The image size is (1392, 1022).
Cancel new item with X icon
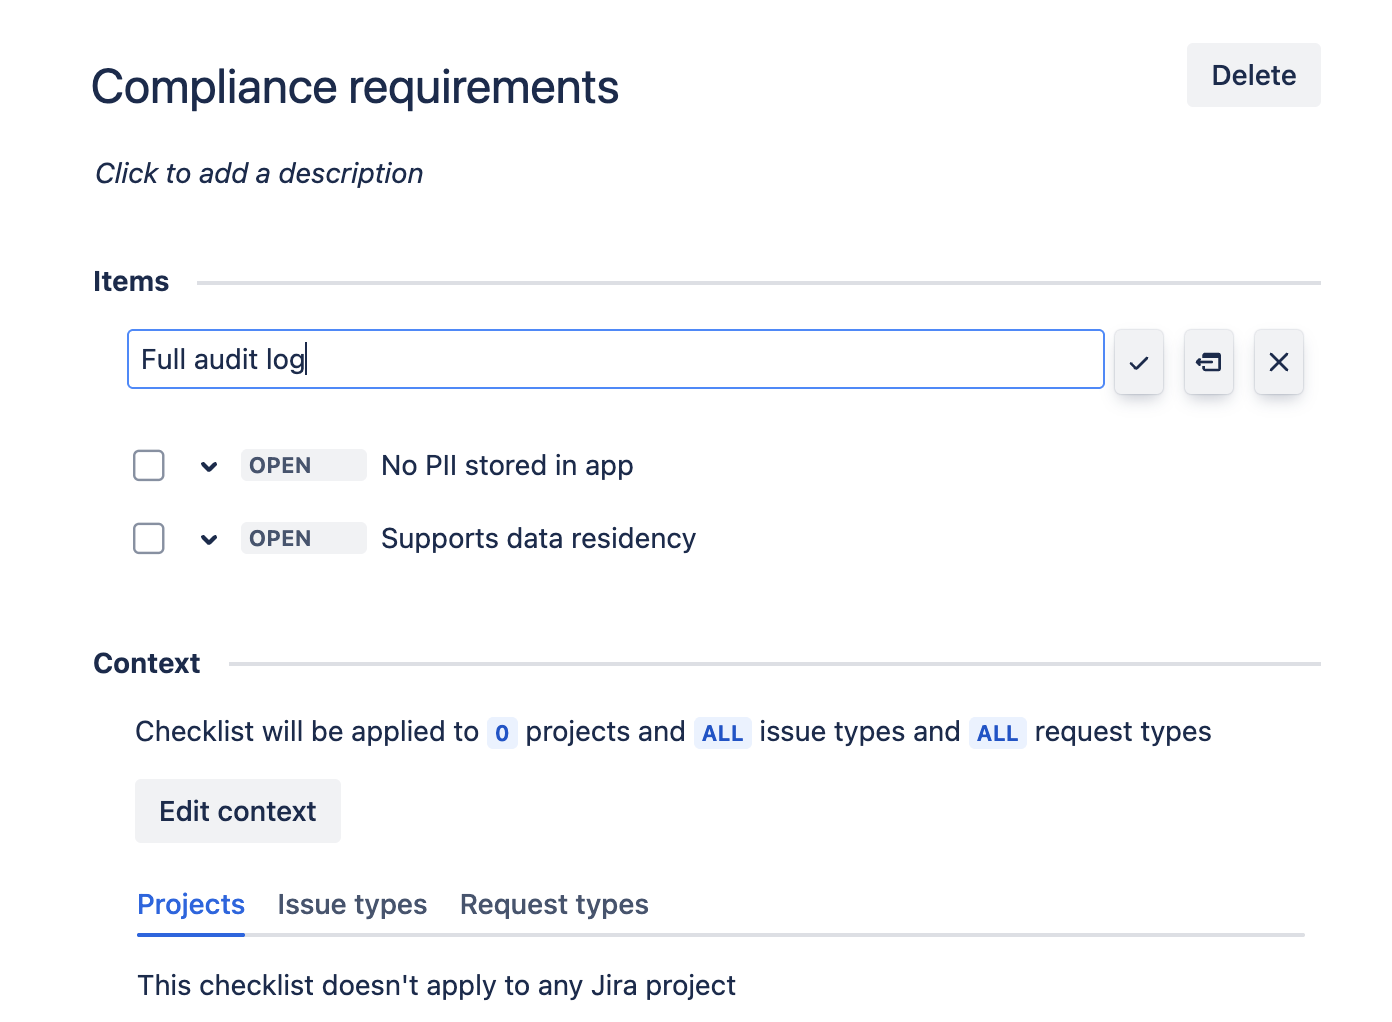point(1278,362)
